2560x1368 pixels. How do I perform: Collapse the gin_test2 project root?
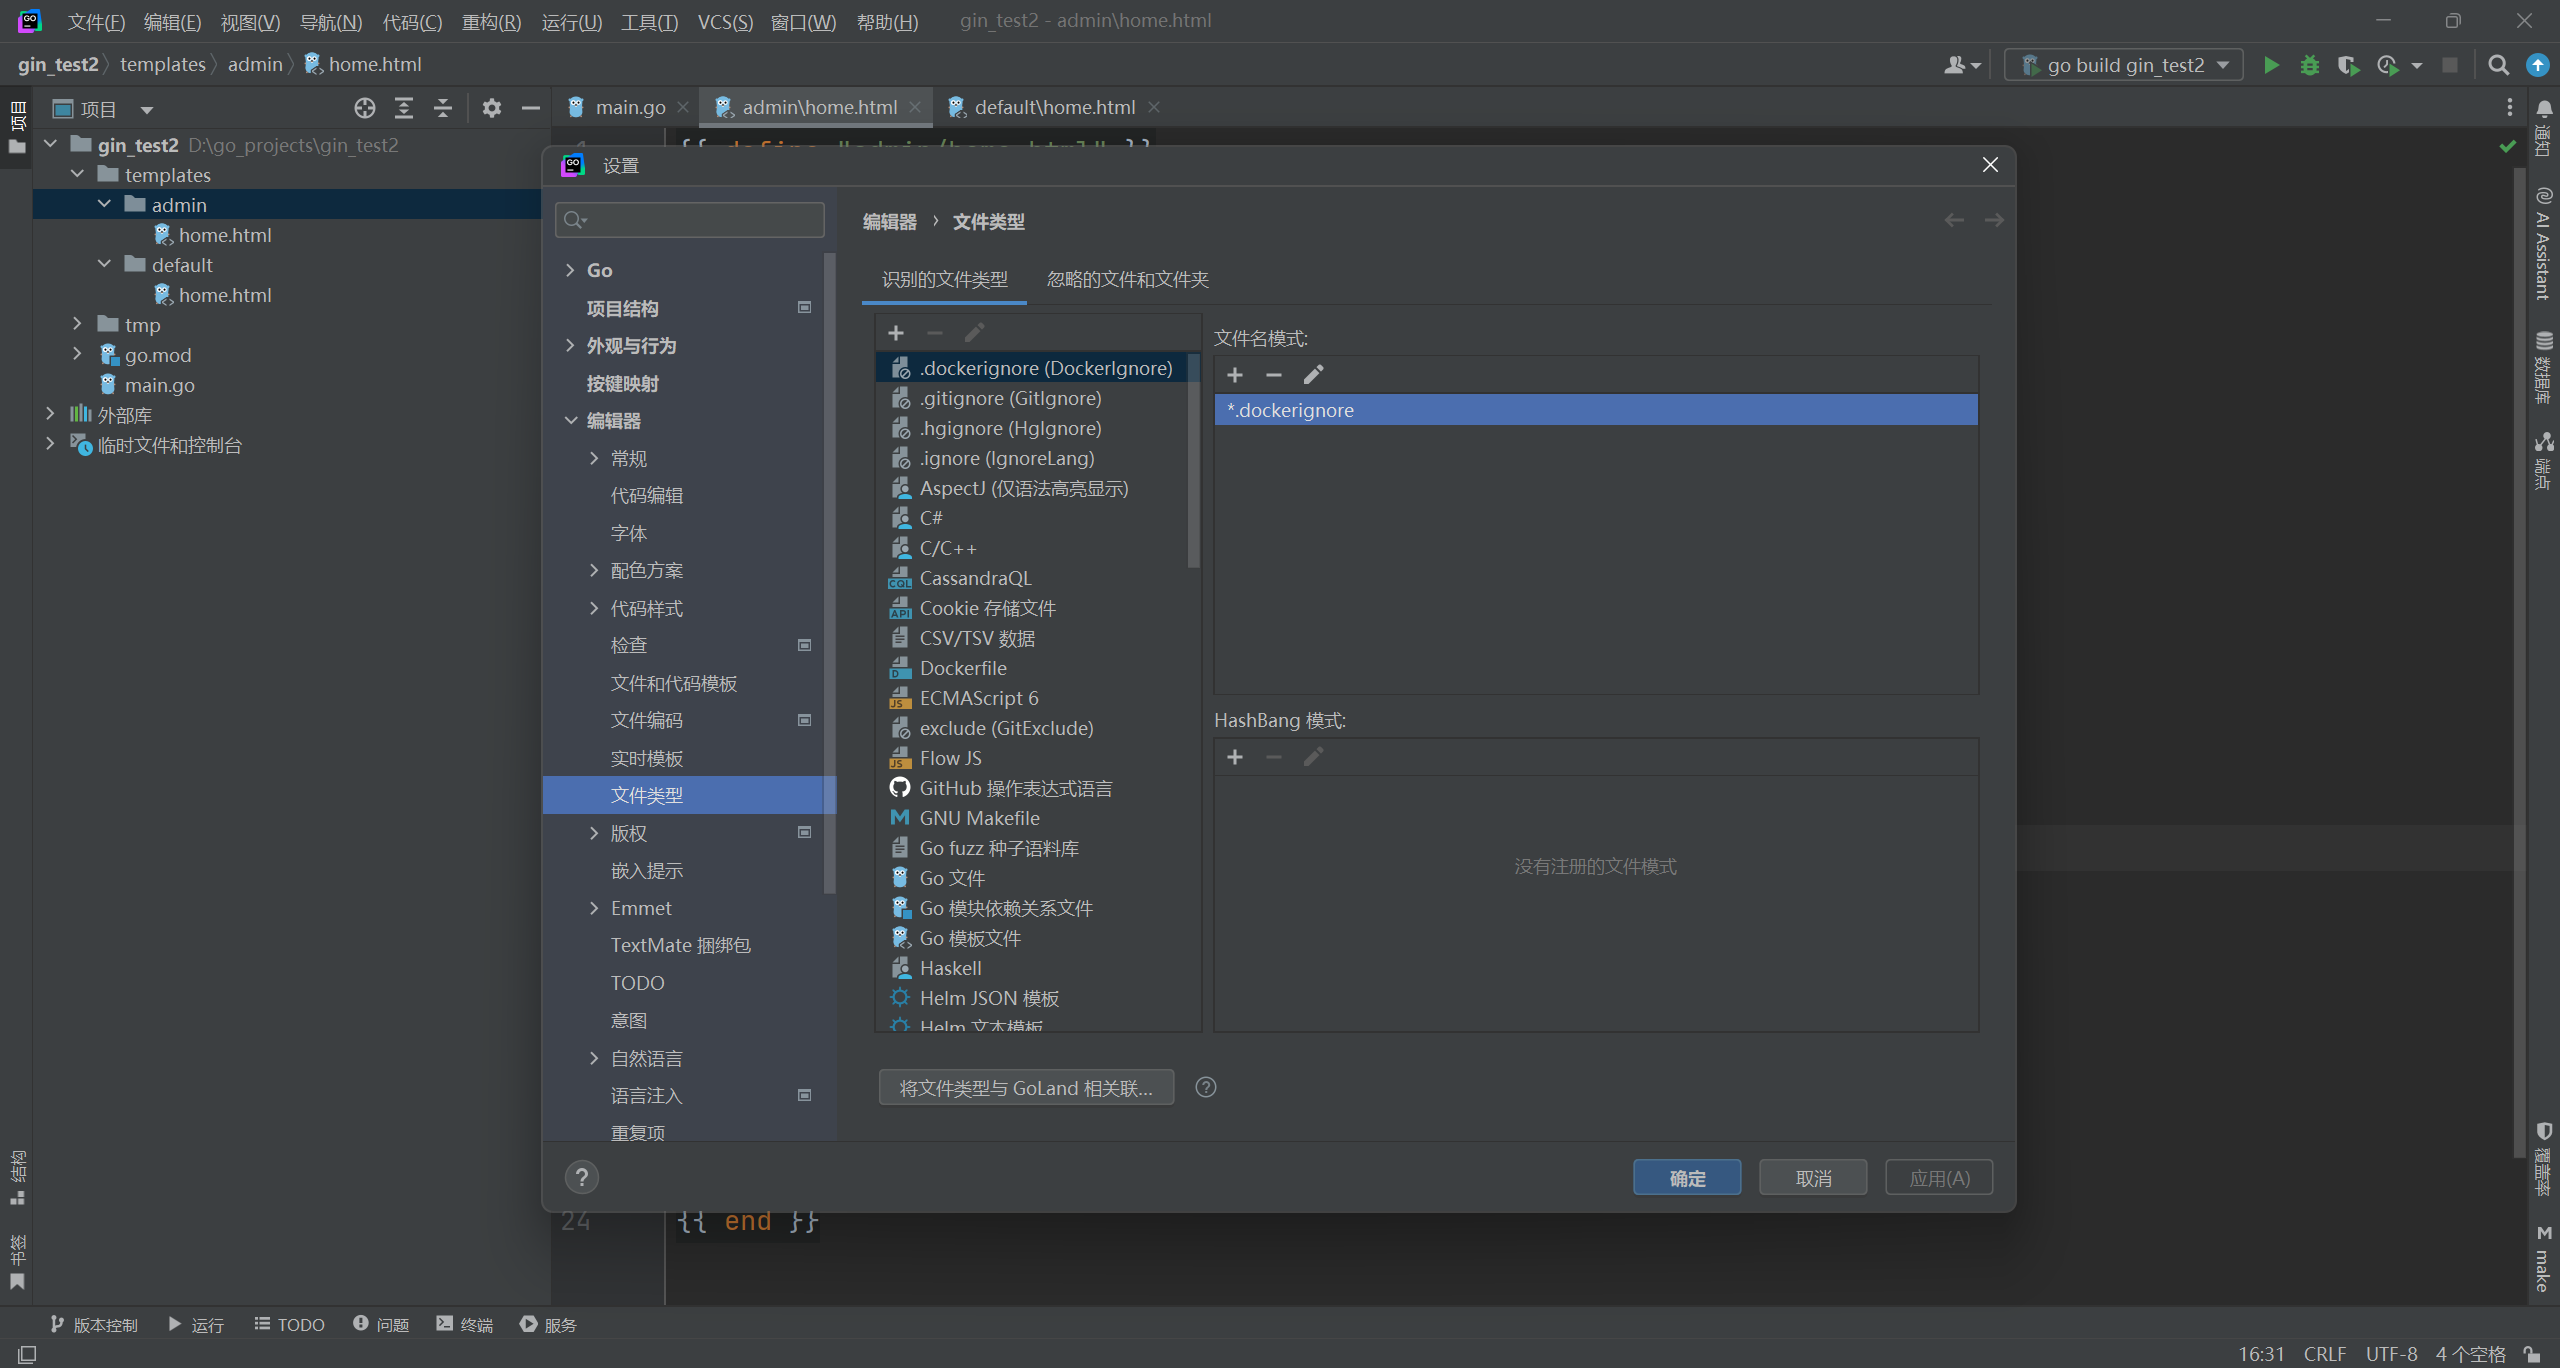coord(50,144)
